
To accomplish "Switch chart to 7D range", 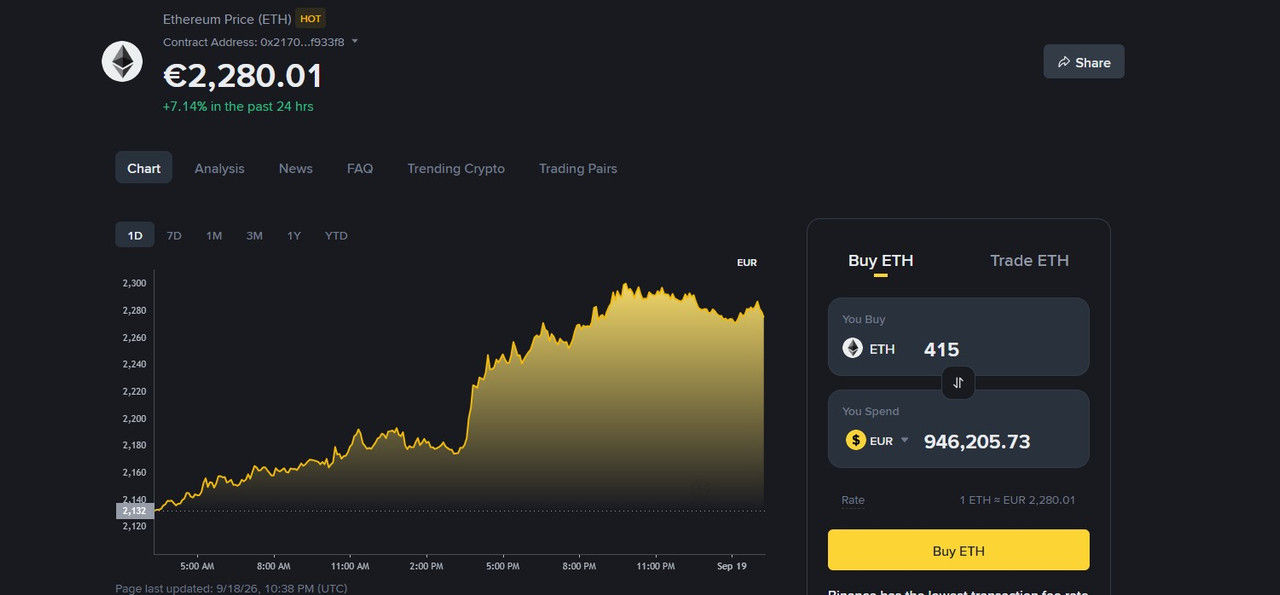I will point(174,235).
